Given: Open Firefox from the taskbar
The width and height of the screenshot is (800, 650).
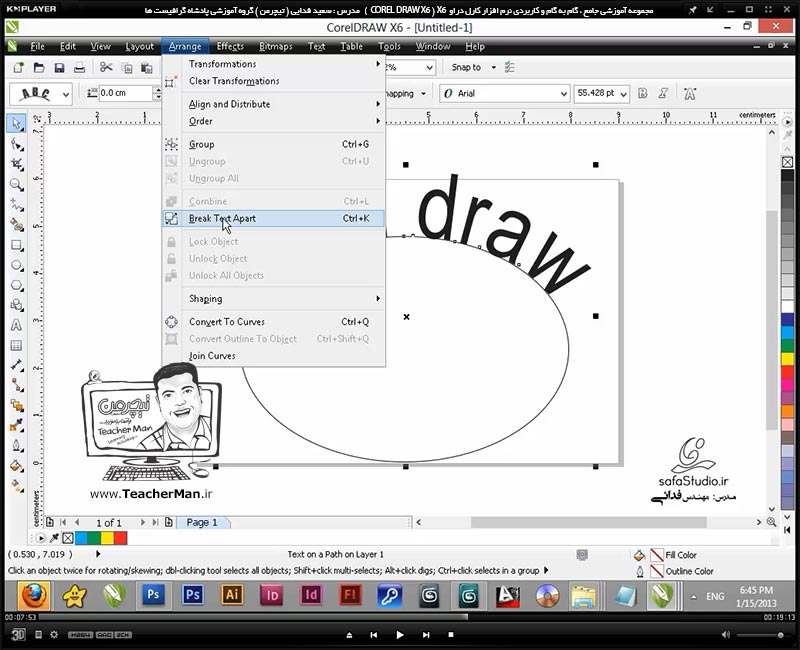Looking at the screenshot, I should (x=34, y=595).
